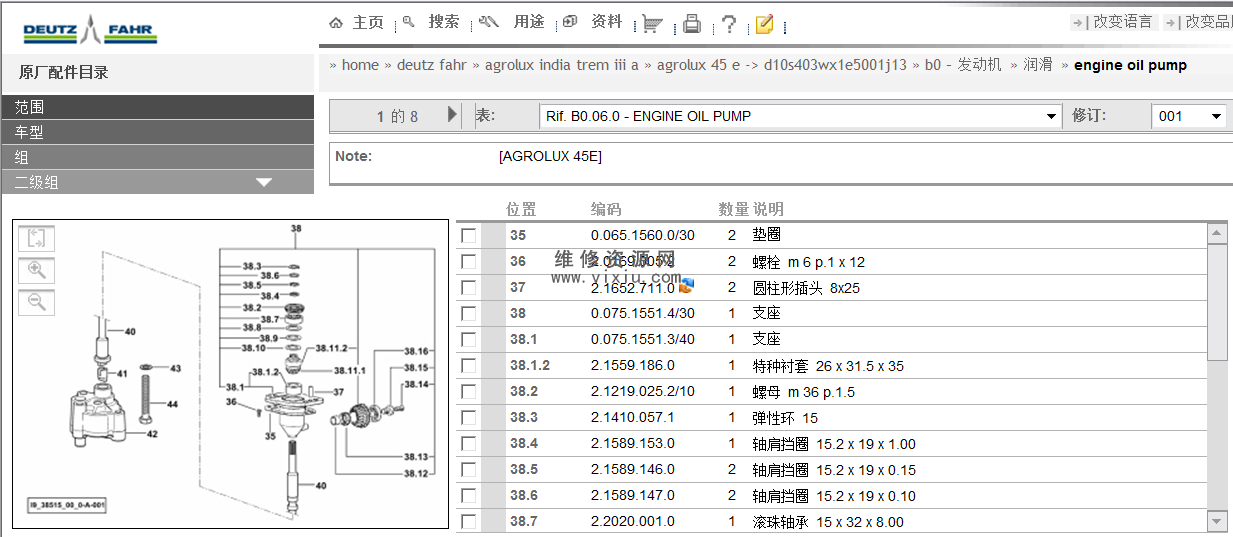Click '润滑' breadcrumb link

1038,65
